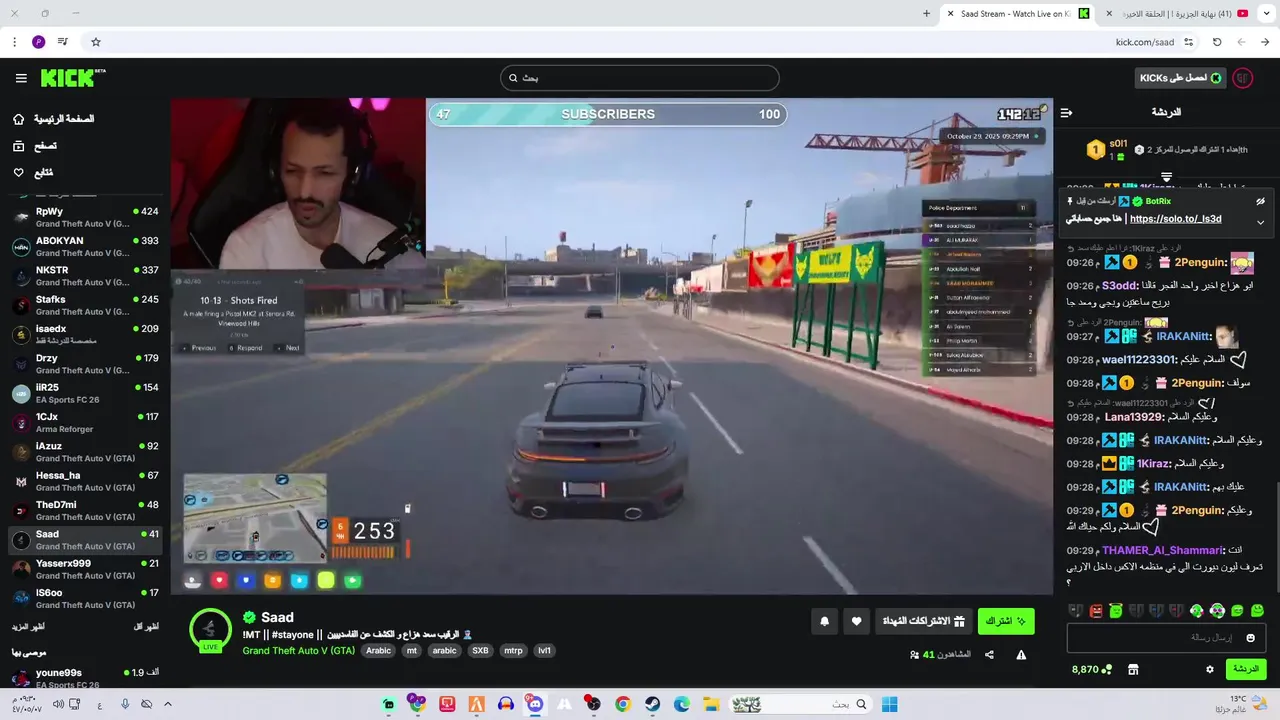Open isaedx channel in sidebar
This screenshot has width=1280, height=720.
click(85, 335)
